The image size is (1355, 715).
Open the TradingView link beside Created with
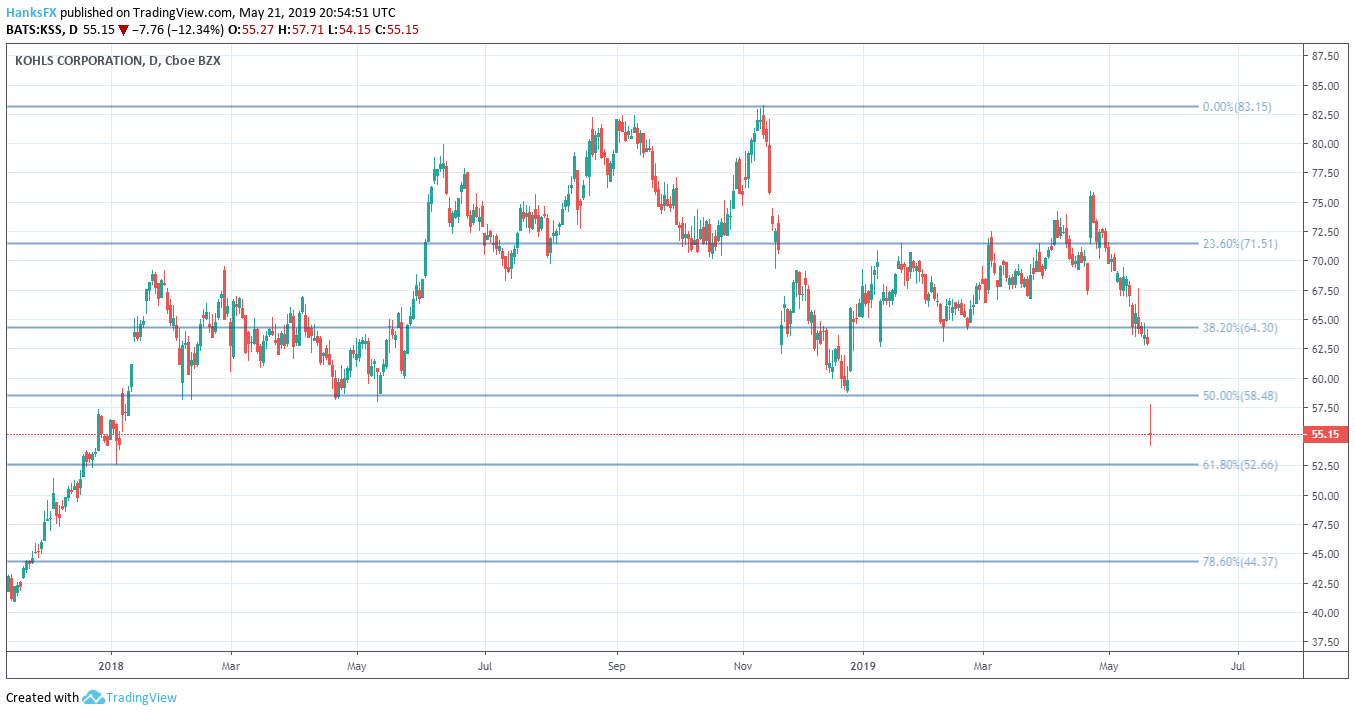pyautogui.click(x=141, y=697)
